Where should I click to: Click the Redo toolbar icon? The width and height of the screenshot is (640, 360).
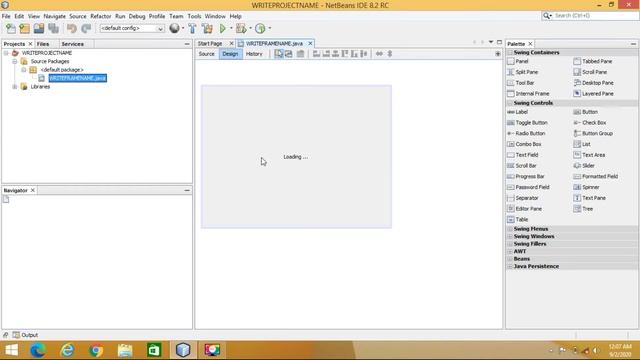[86, 28]
